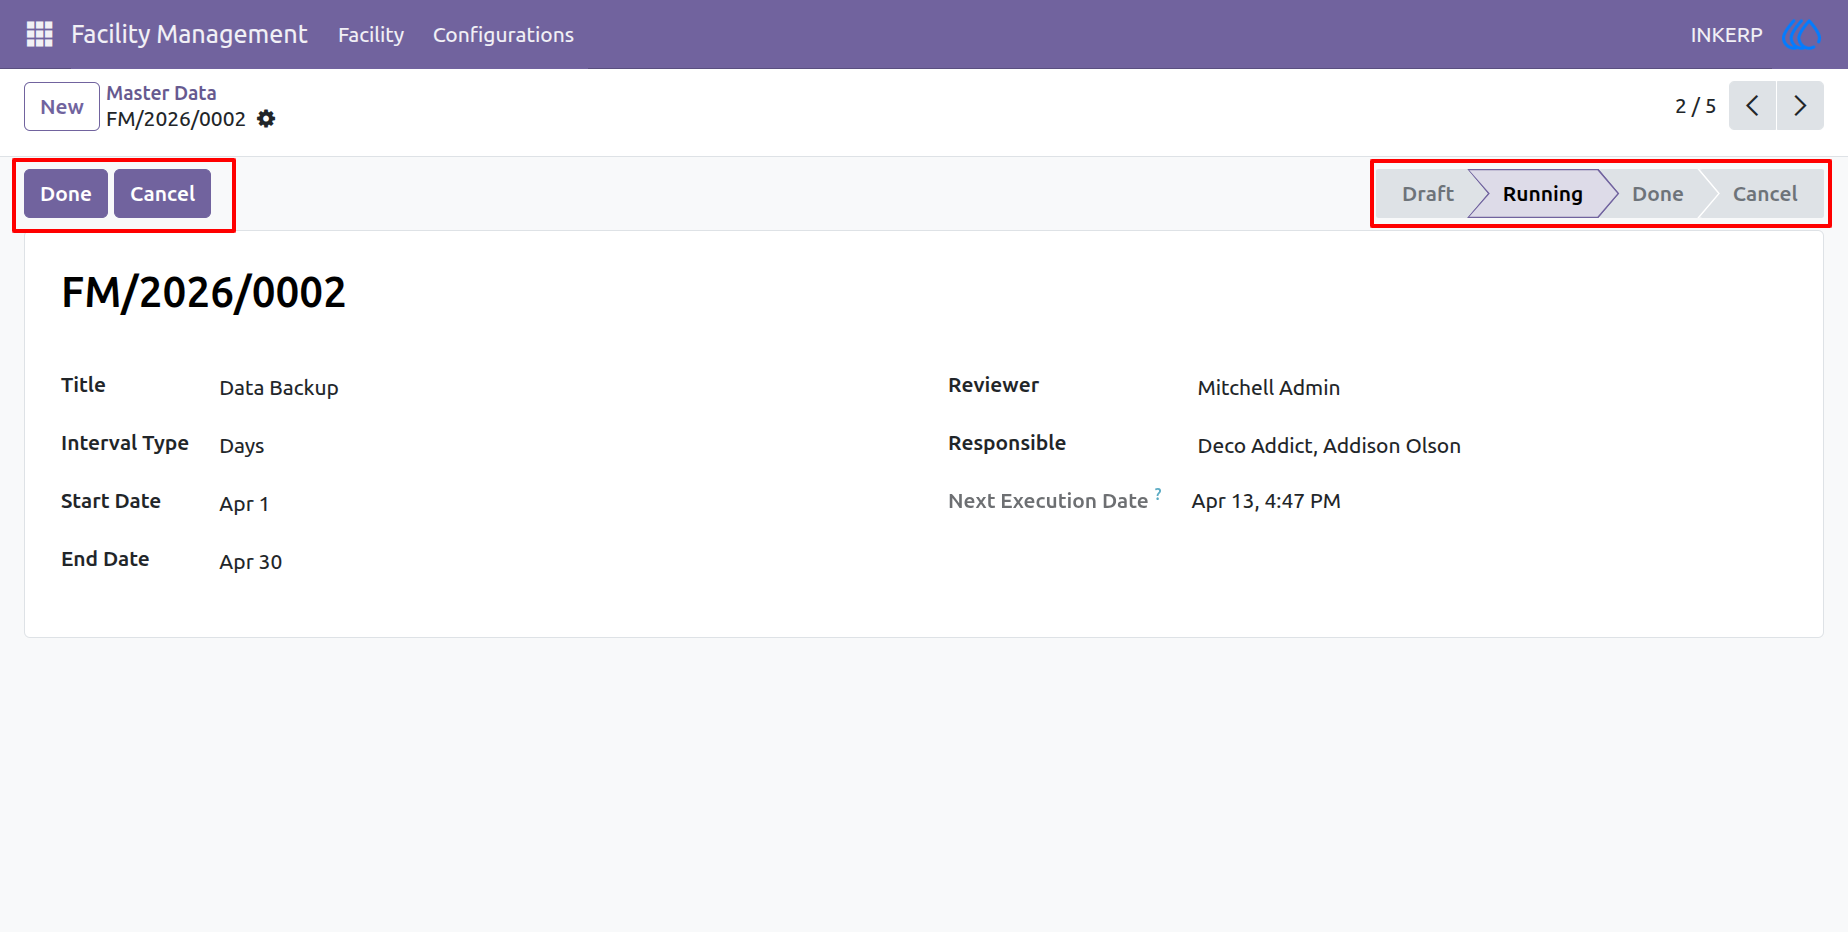This screenshot has width=1848, height=932.
Task: Click the Facility Management app title
Action: pos(189,34)
